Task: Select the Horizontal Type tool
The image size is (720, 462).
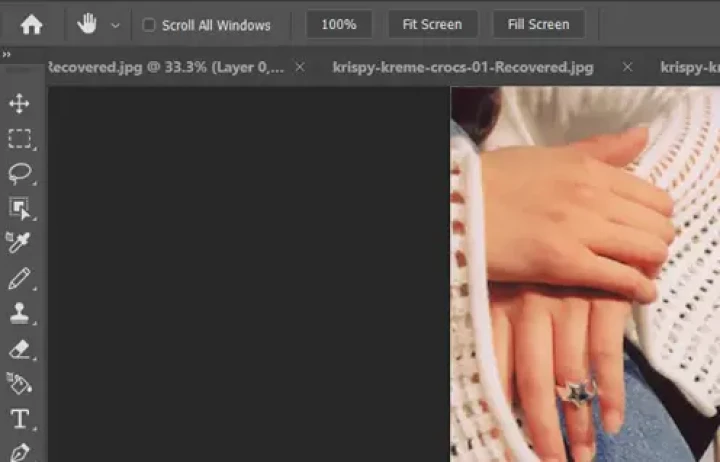Action: pos(20,418)
